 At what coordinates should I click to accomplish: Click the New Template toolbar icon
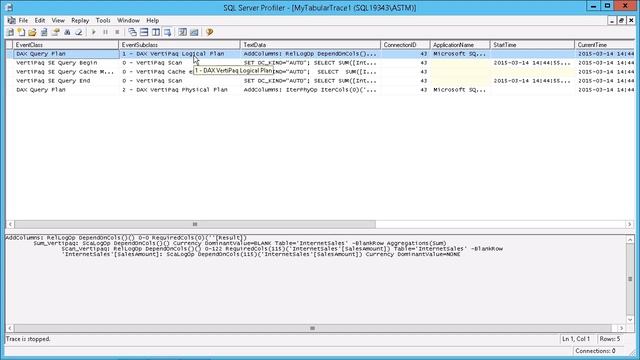(x=21, y=32)
